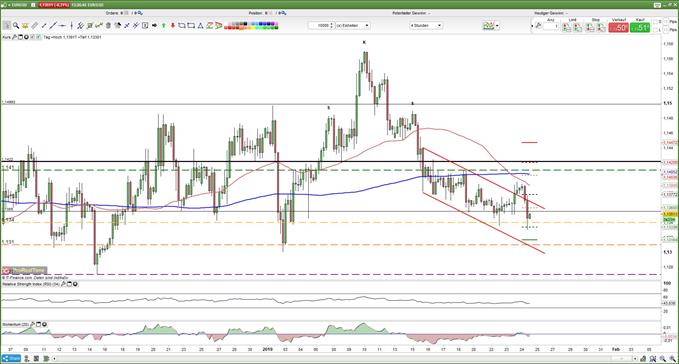679x364 pixels.
Task: Click the bottom horizontal chart scrollbar
Action: coord(344,359)
